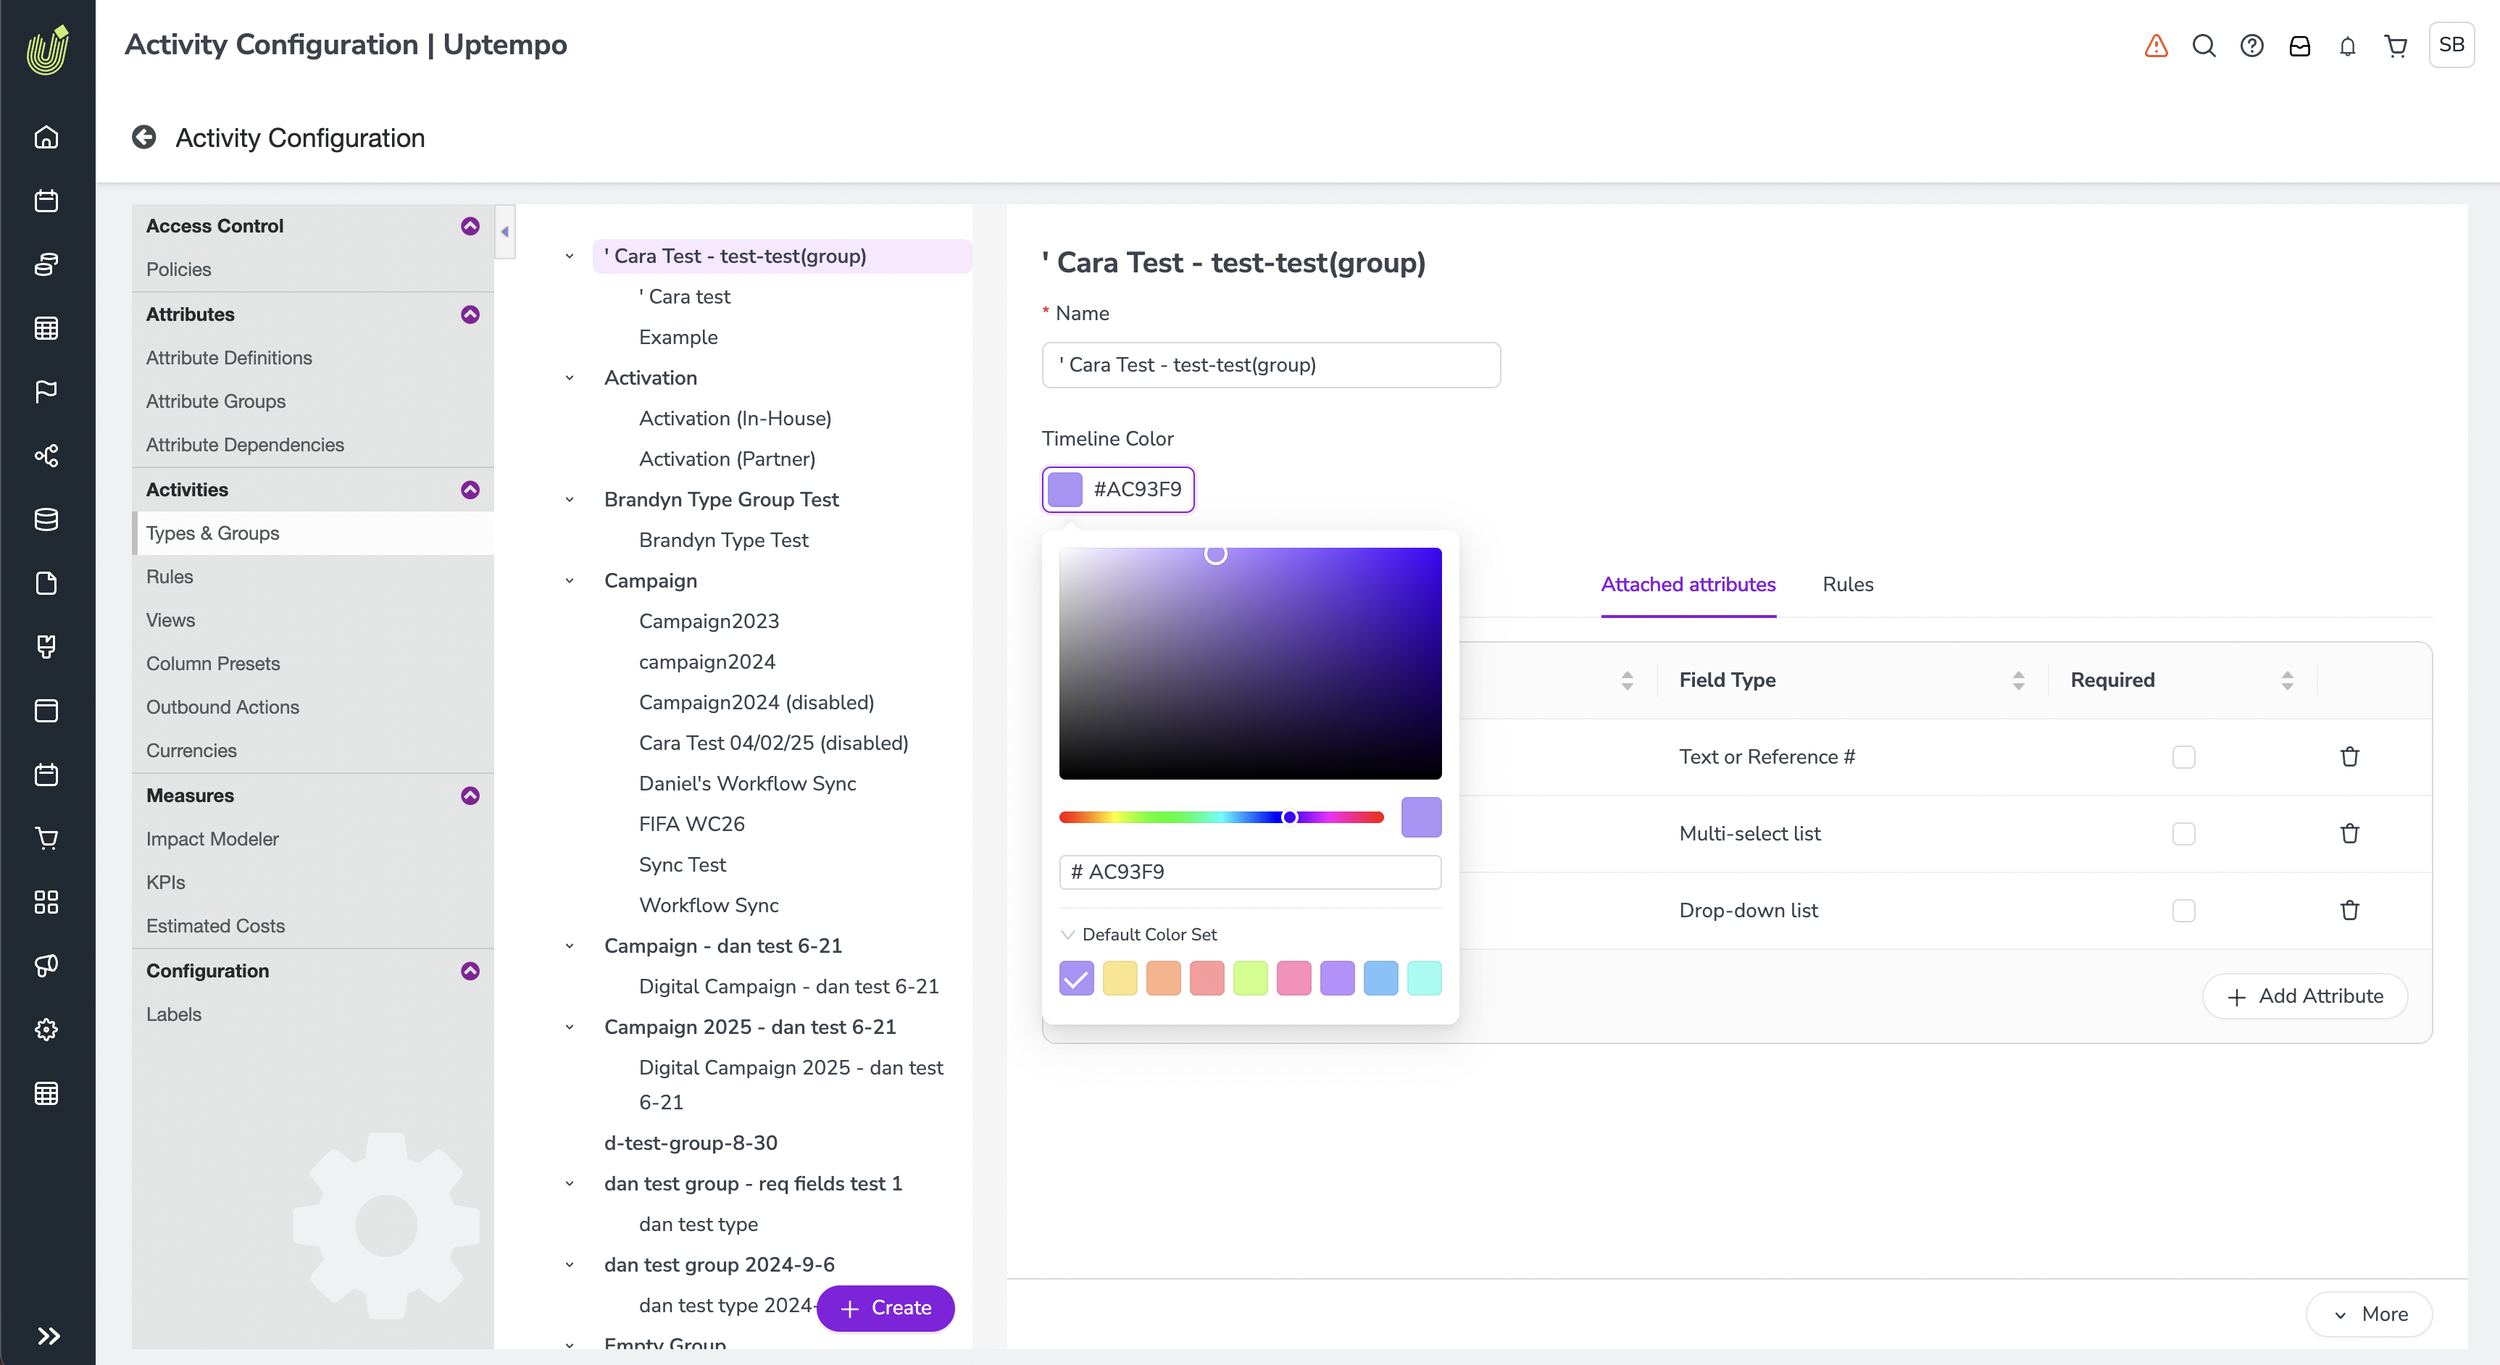
Task: Open the home icon in left sidebar
Action: [46, 137]
